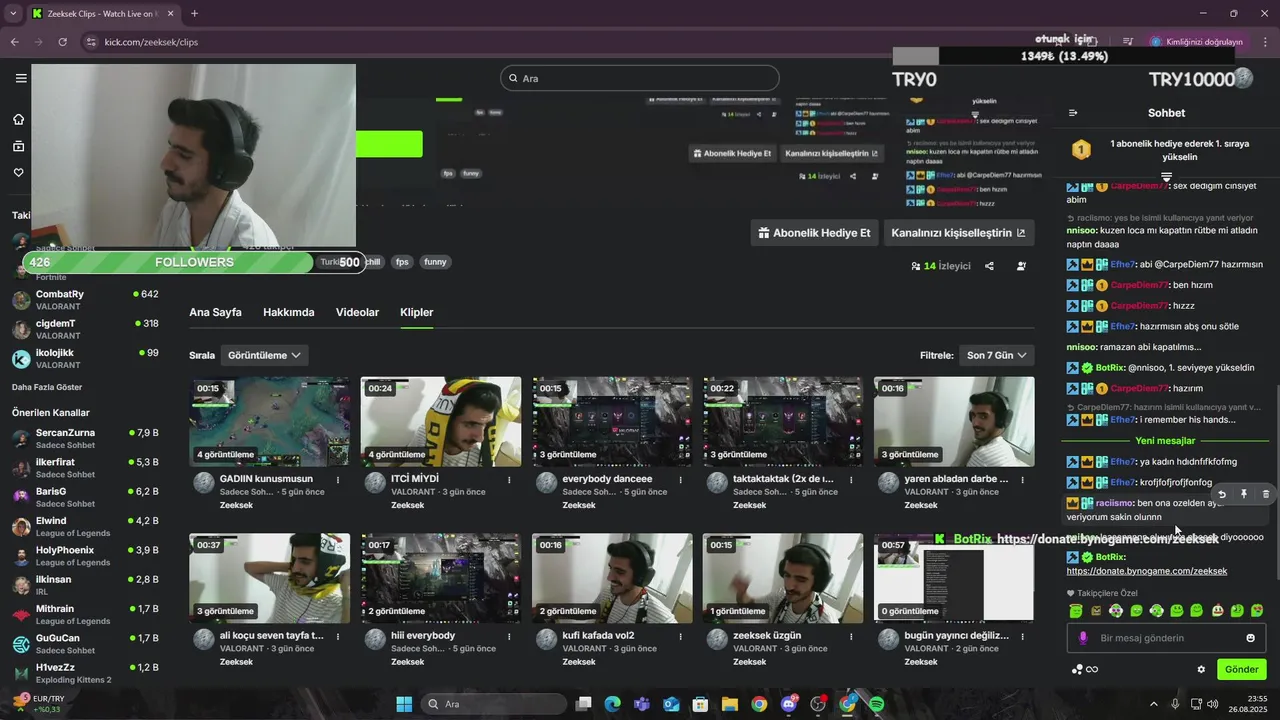Viewport: 1280px width, 720px height.
Task: Open the Son 7 Gün filter dropdown
Action: (x=995, y=355)
